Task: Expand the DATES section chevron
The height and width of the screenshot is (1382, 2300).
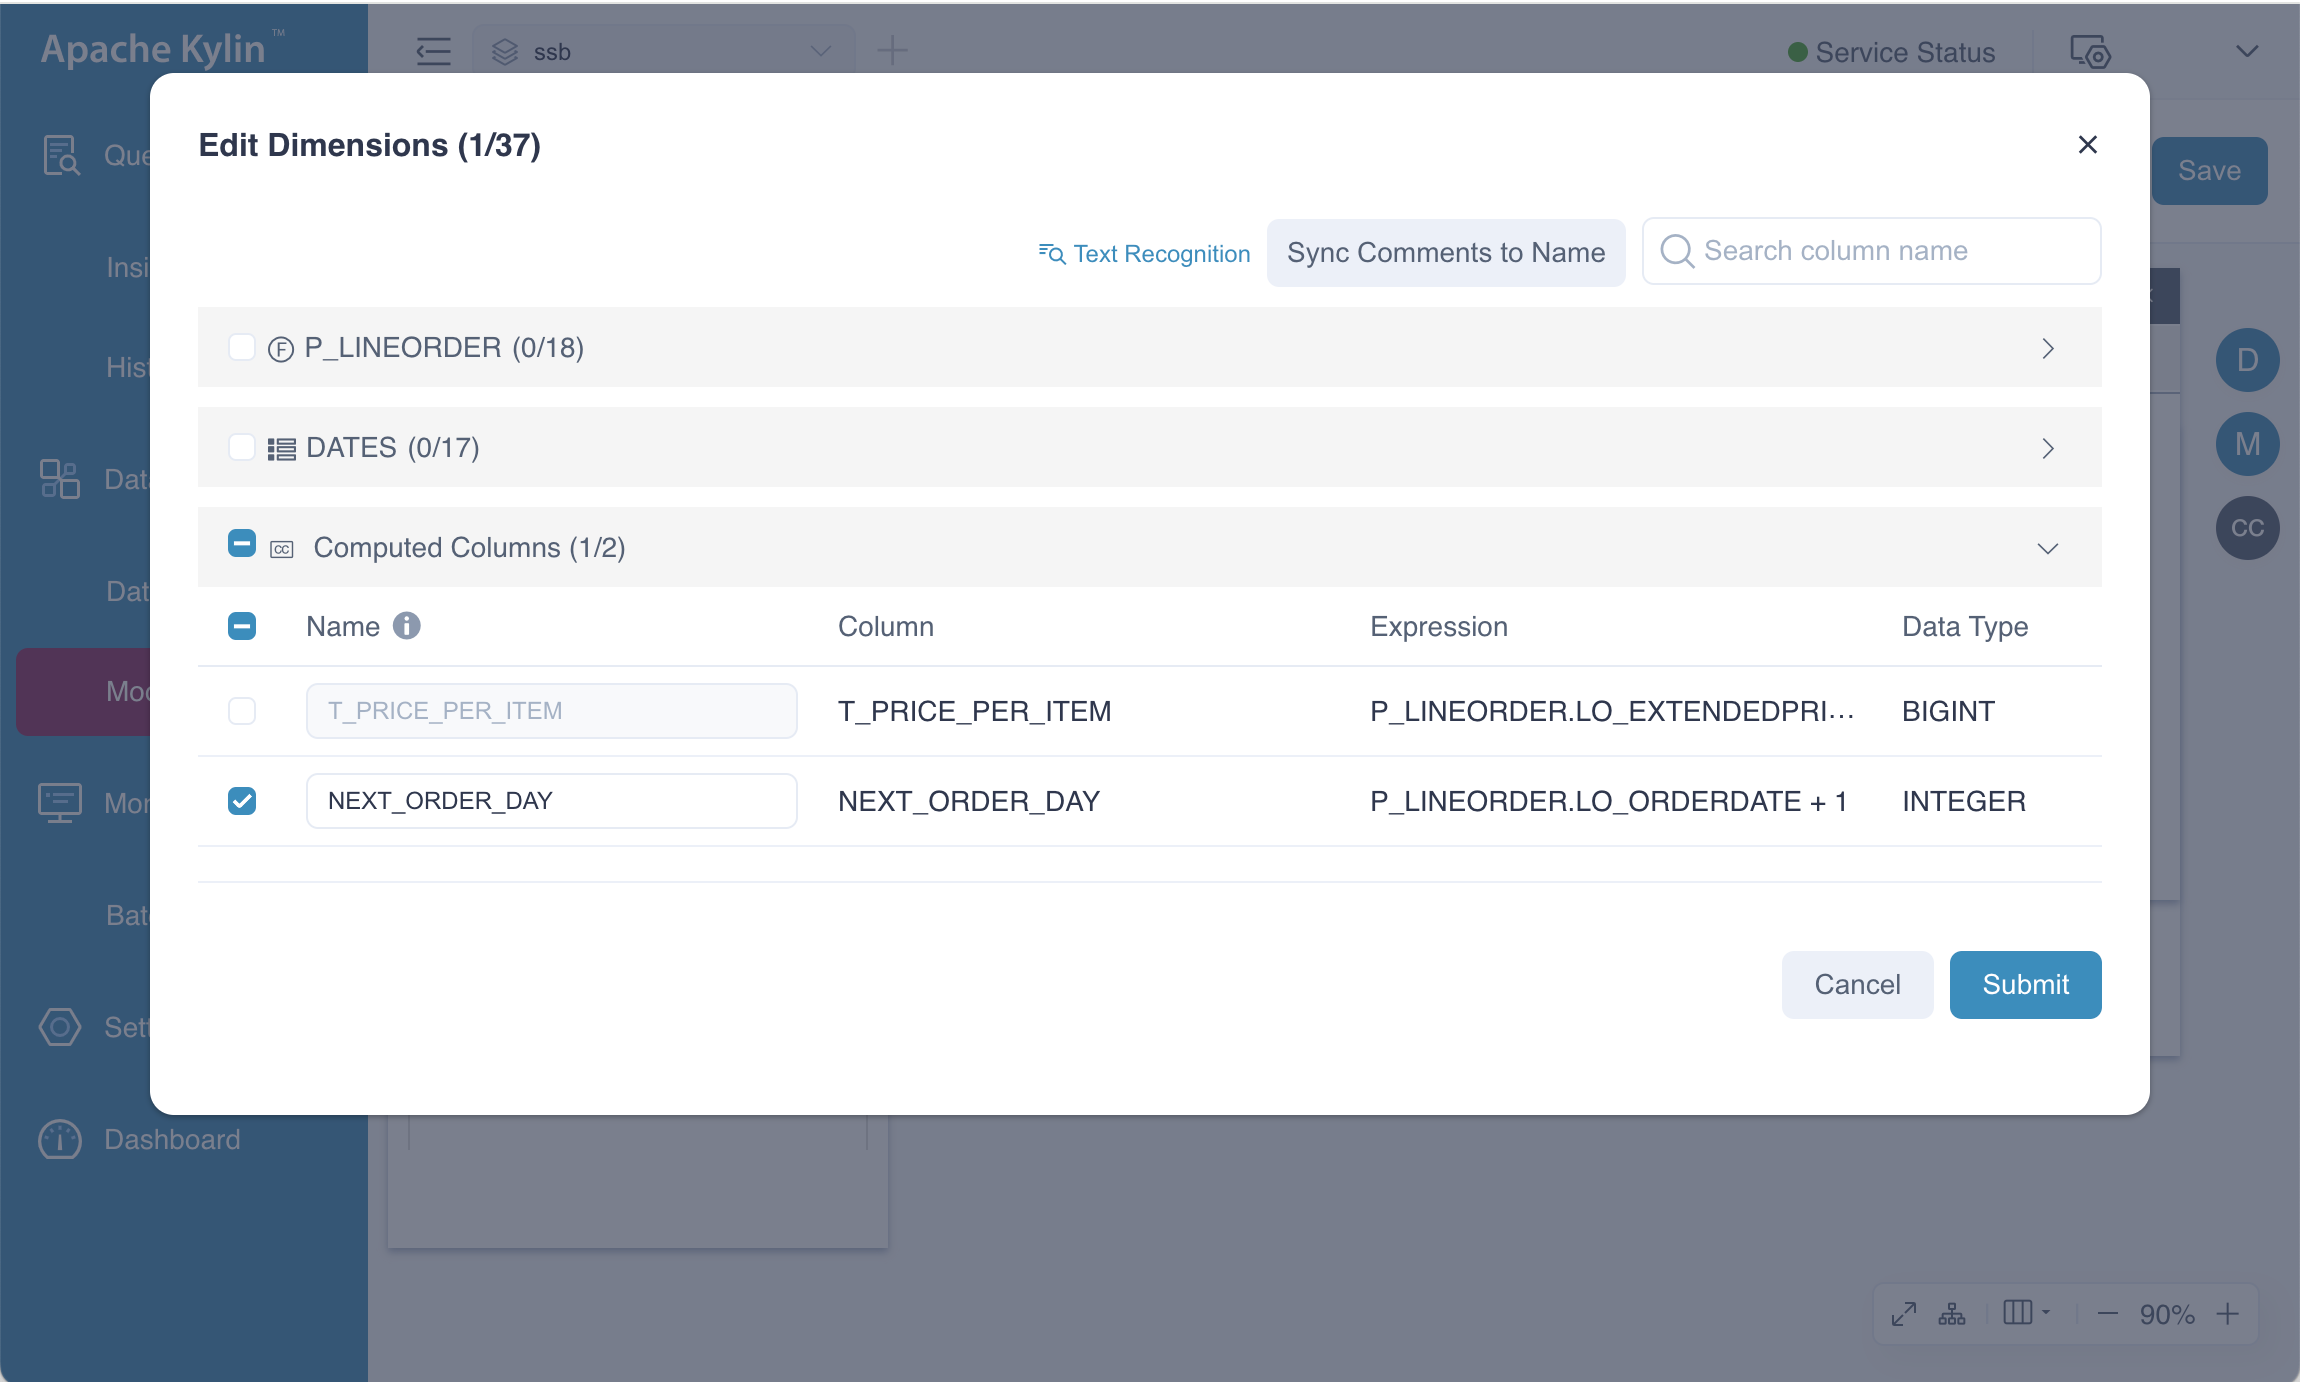Action: coord(2047,448)
